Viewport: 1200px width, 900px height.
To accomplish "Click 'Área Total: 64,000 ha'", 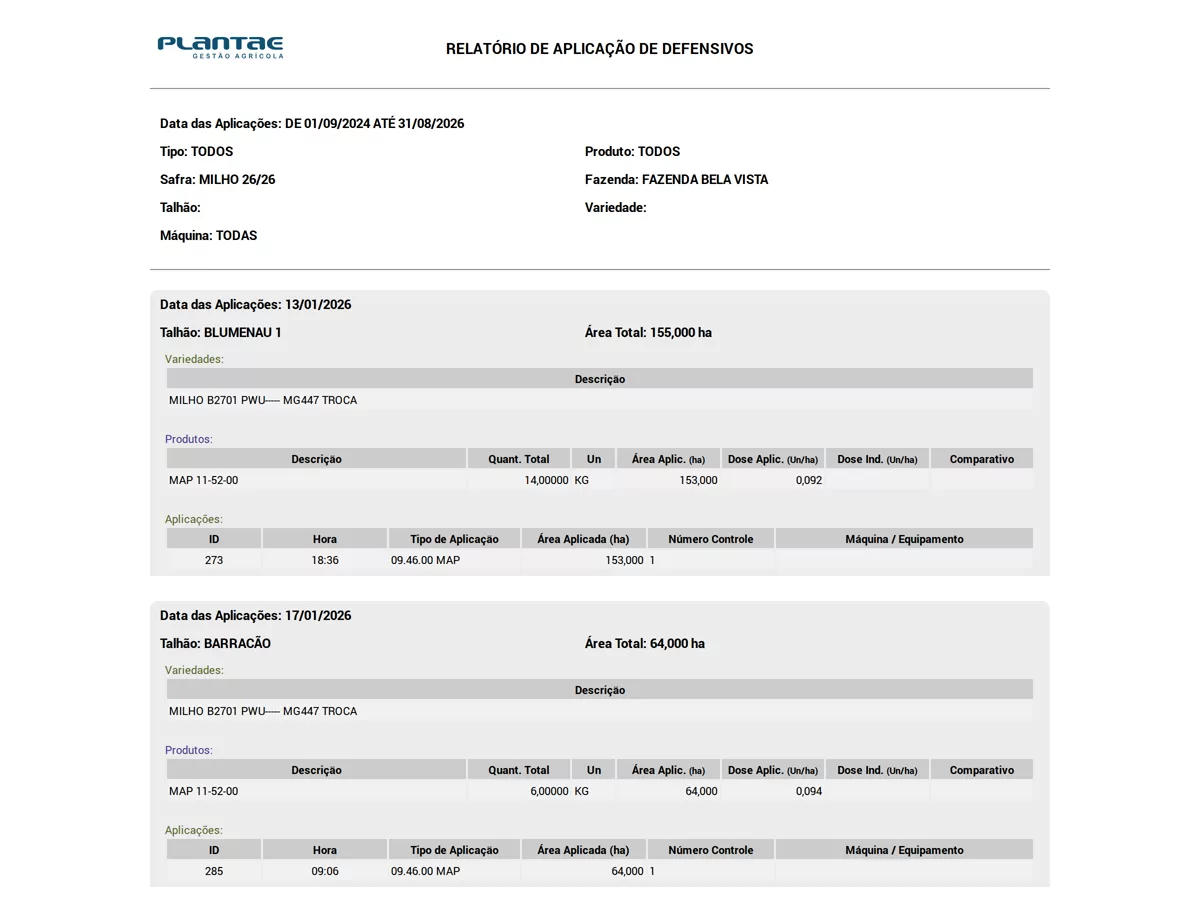I will 645,644.
